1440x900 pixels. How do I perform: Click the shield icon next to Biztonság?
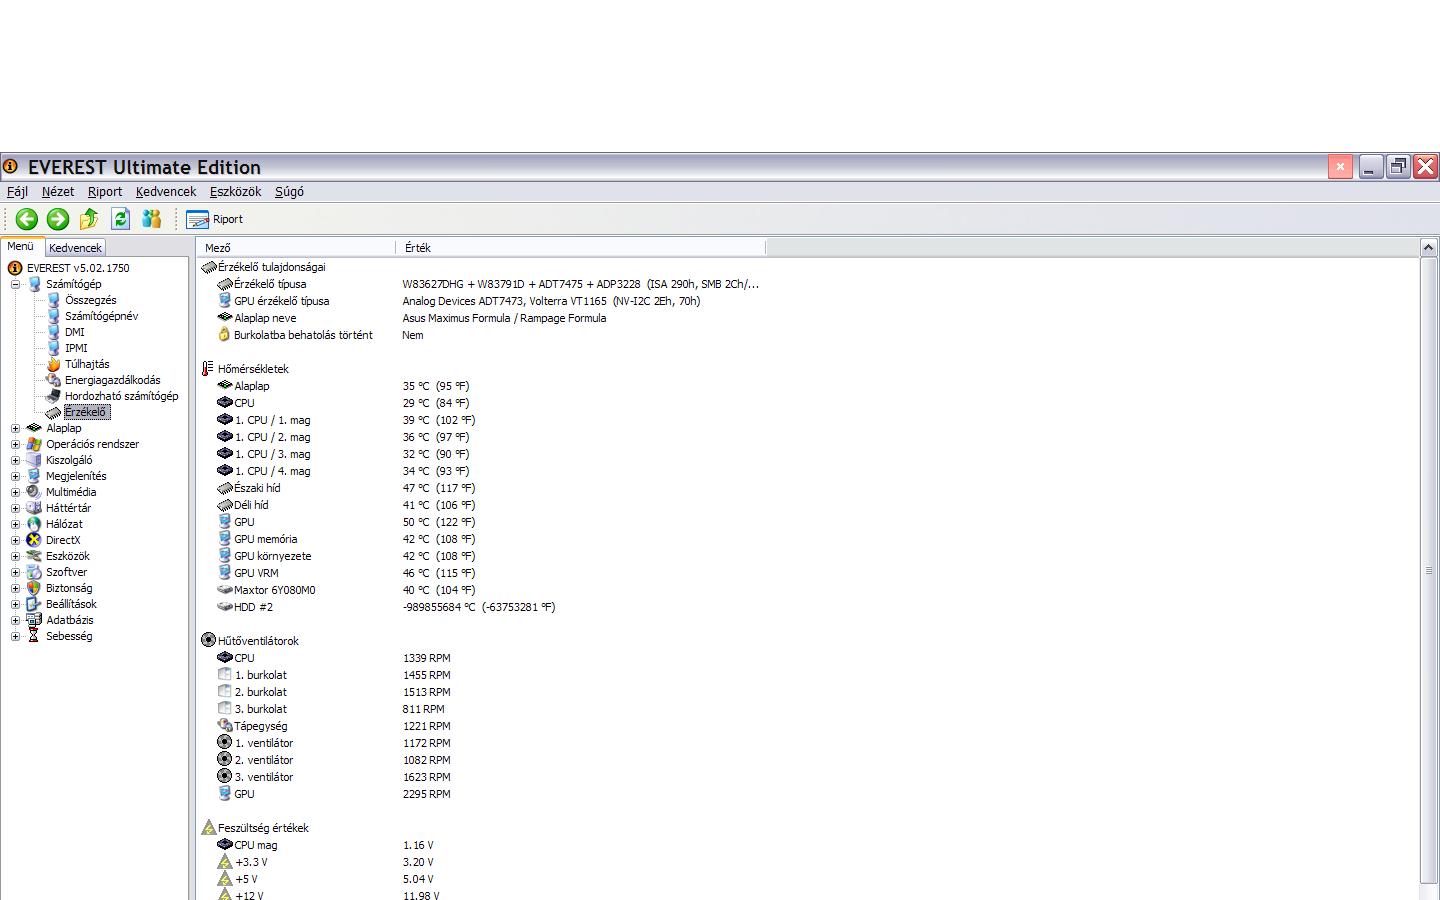pyautogui.click(x=34, y=588)
